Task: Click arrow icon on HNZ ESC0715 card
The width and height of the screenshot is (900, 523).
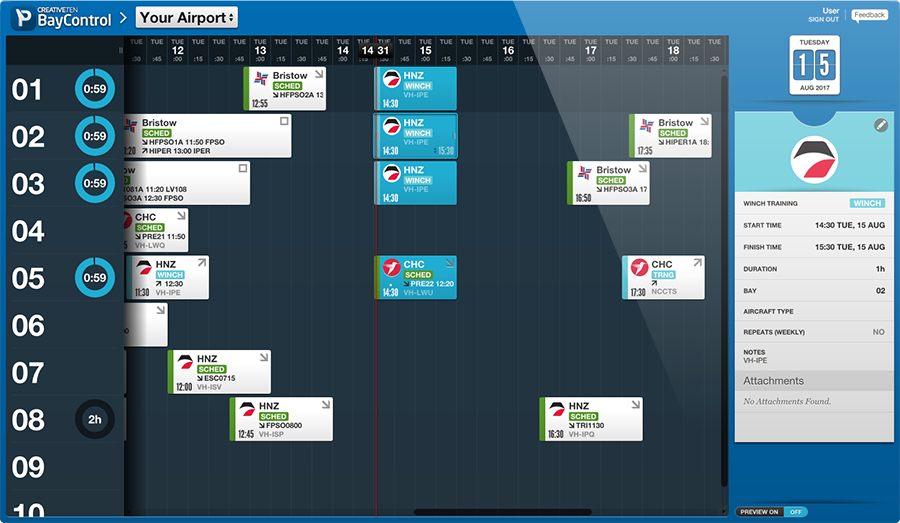Action: pyautogui.click(x=263, y=357)
